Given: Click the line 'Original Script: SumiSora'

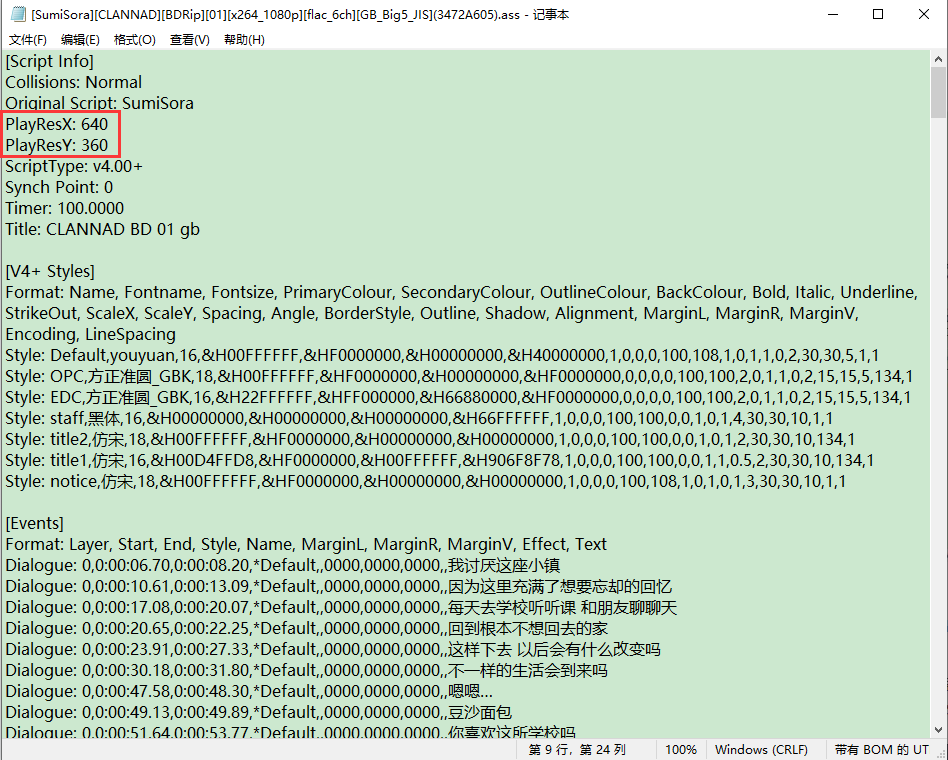Looking at the screenshot, I should pos(99,103).
